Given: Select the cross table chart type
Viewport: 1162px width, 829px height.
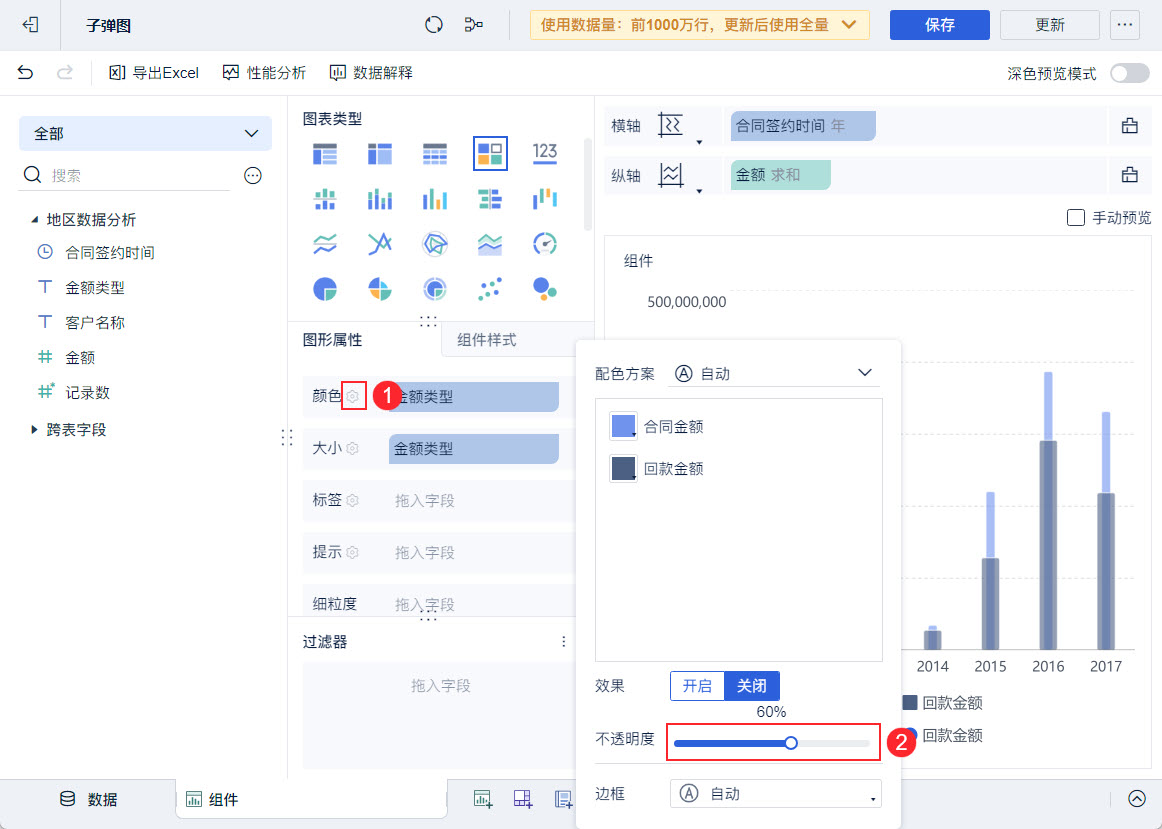Looking at the screenshot, I should (x=379, y=153).
